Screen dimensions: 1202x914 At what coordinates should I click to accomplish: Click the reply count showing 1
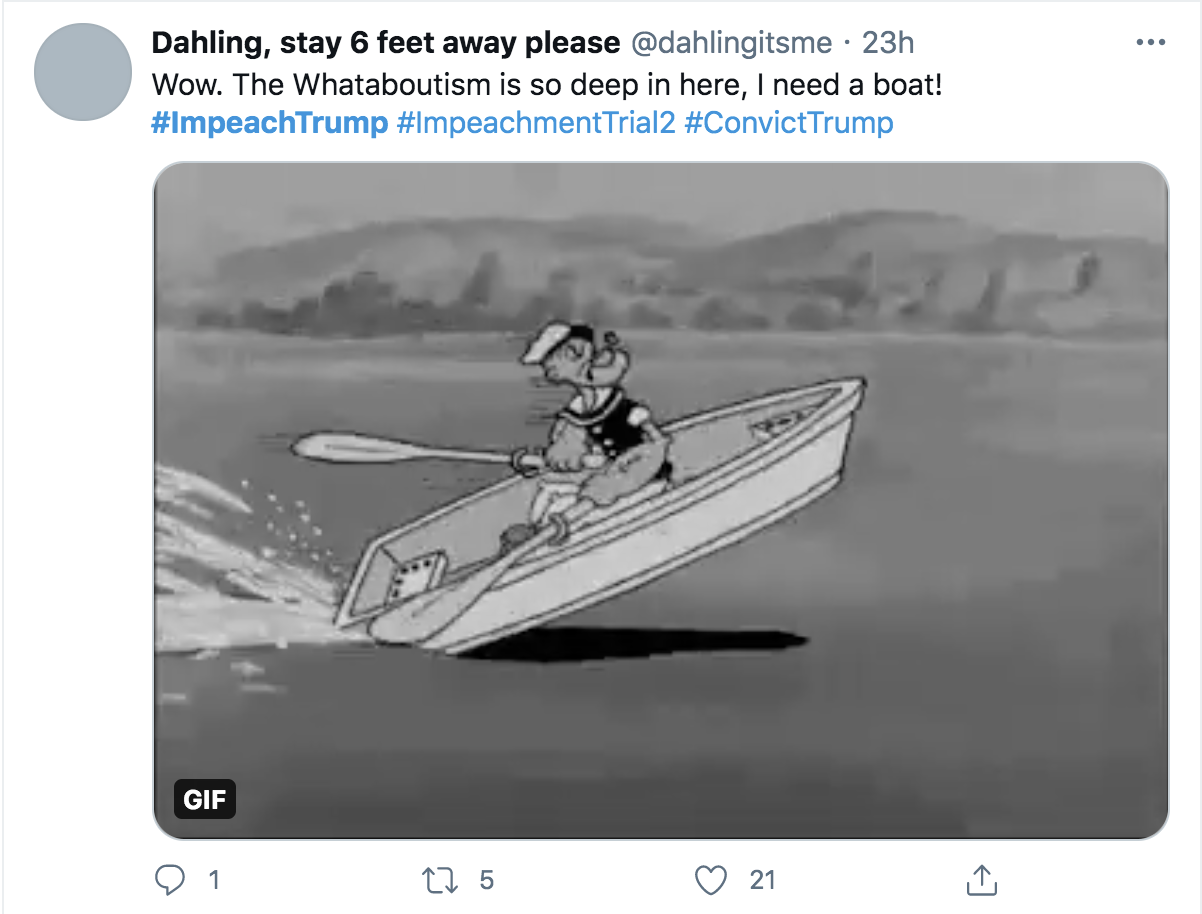[212, 880]
